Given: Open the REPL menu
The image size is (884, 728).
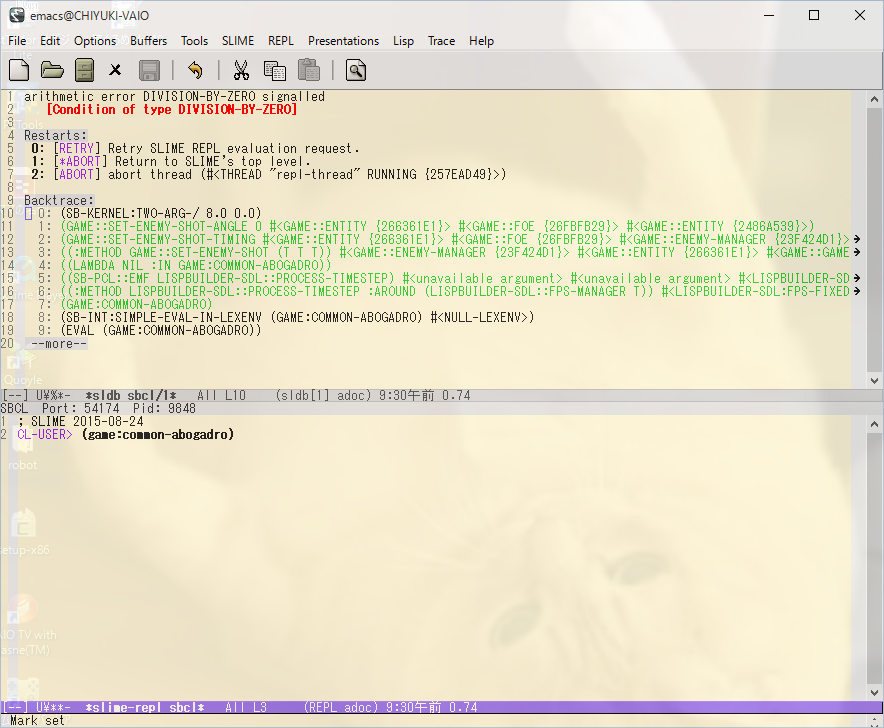Looking at the screenshot, I should tap(281, 41).
